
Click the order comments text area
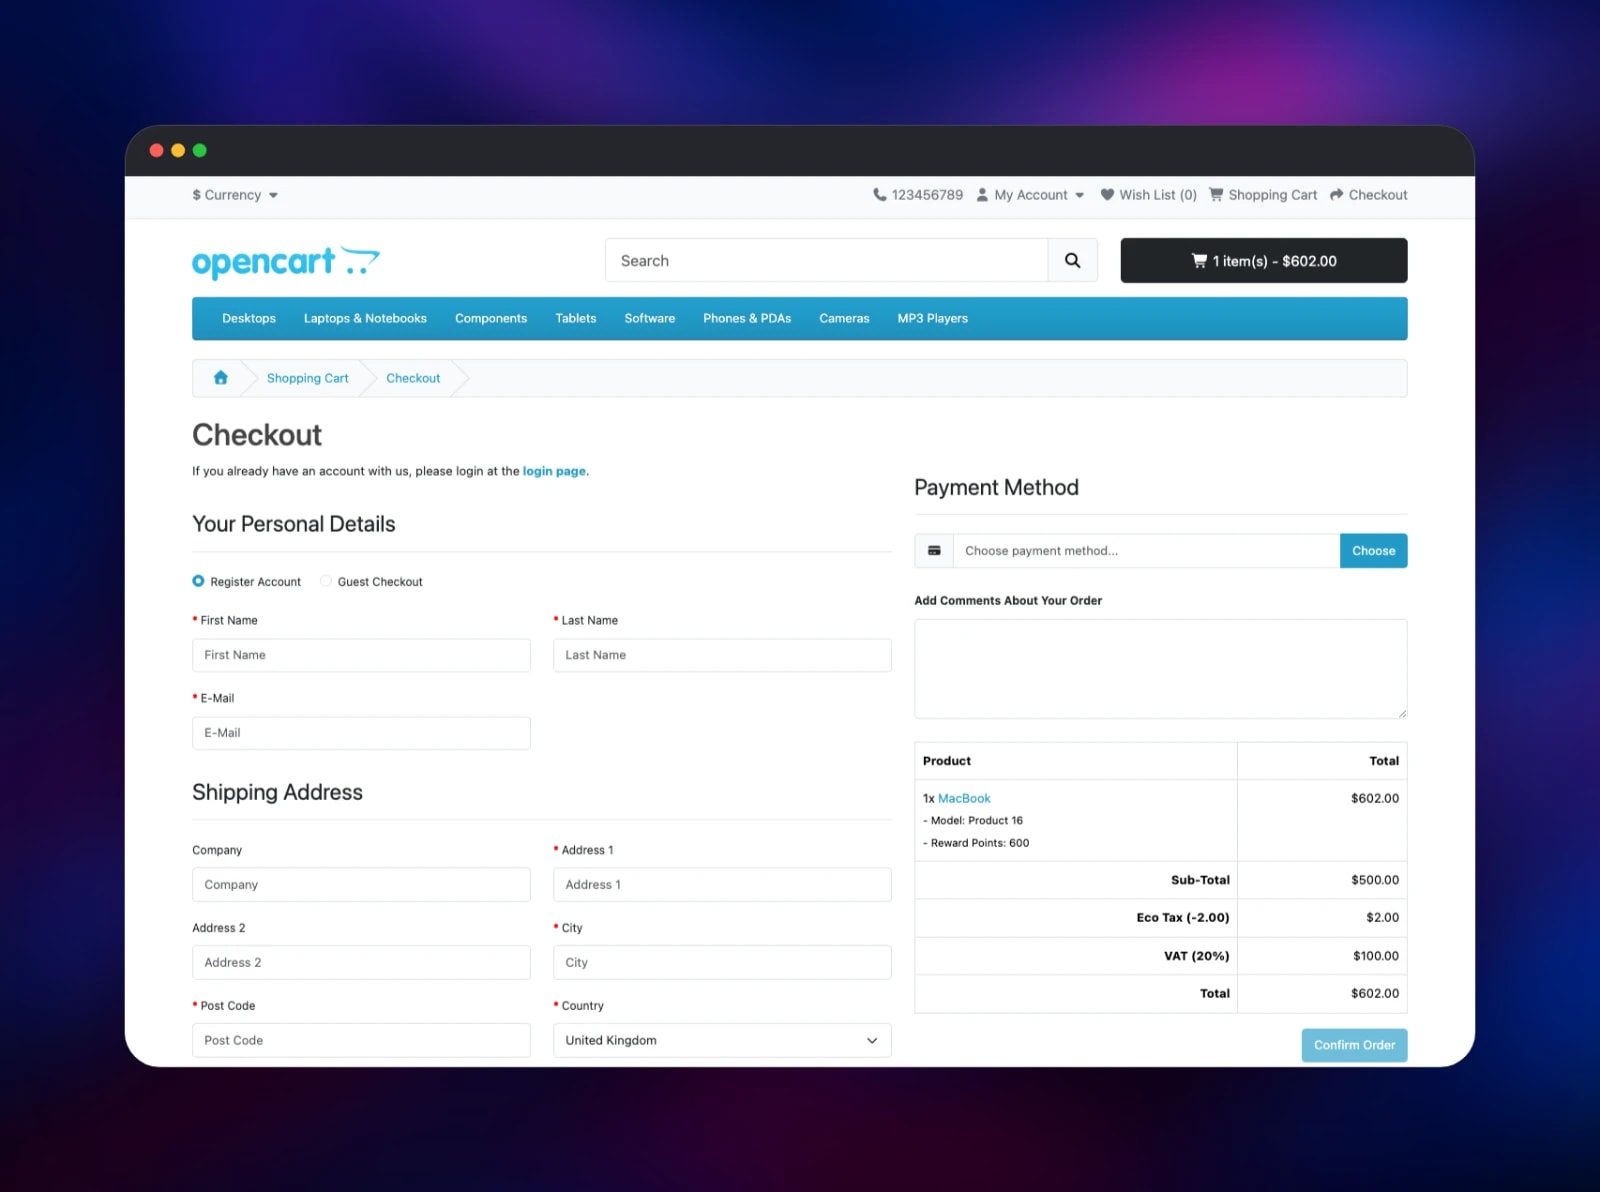(x=1161, y=669)
